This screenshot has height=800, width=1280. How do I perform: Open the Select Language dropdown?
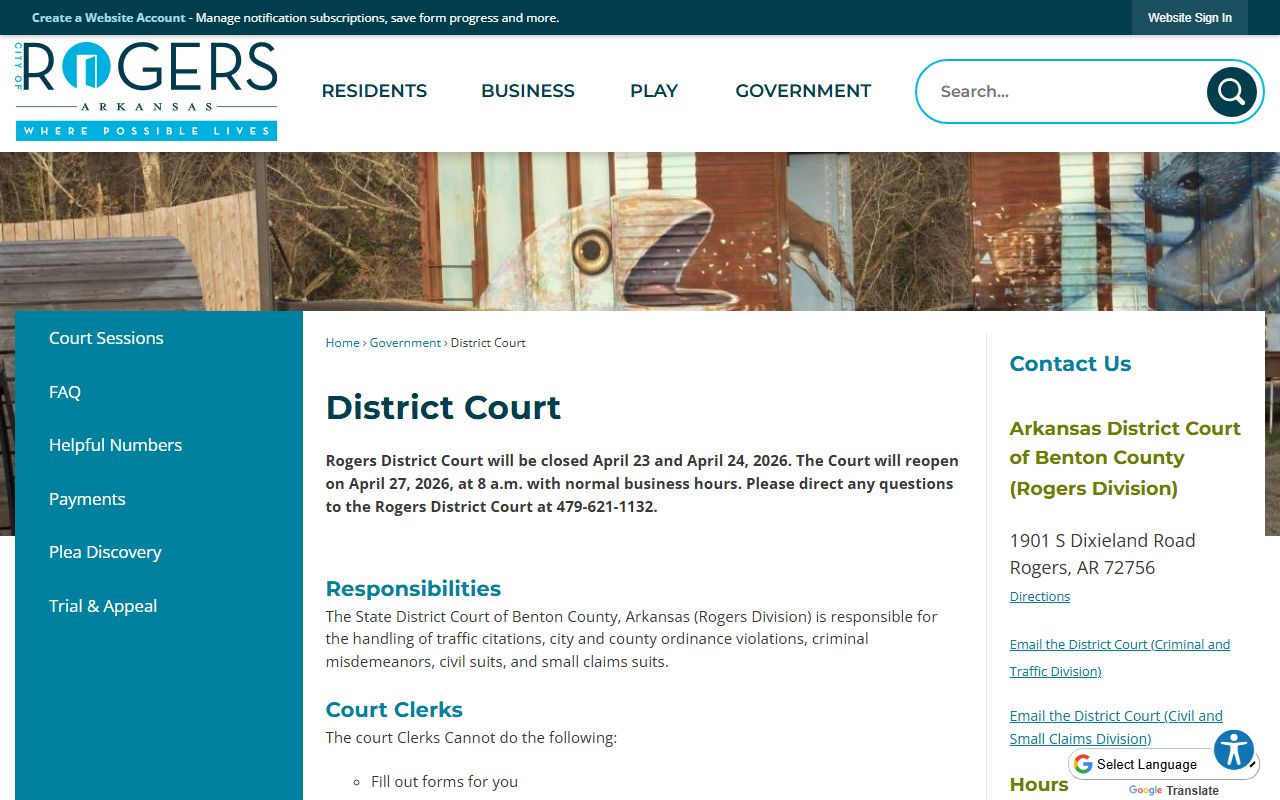tap(1163, 764)
